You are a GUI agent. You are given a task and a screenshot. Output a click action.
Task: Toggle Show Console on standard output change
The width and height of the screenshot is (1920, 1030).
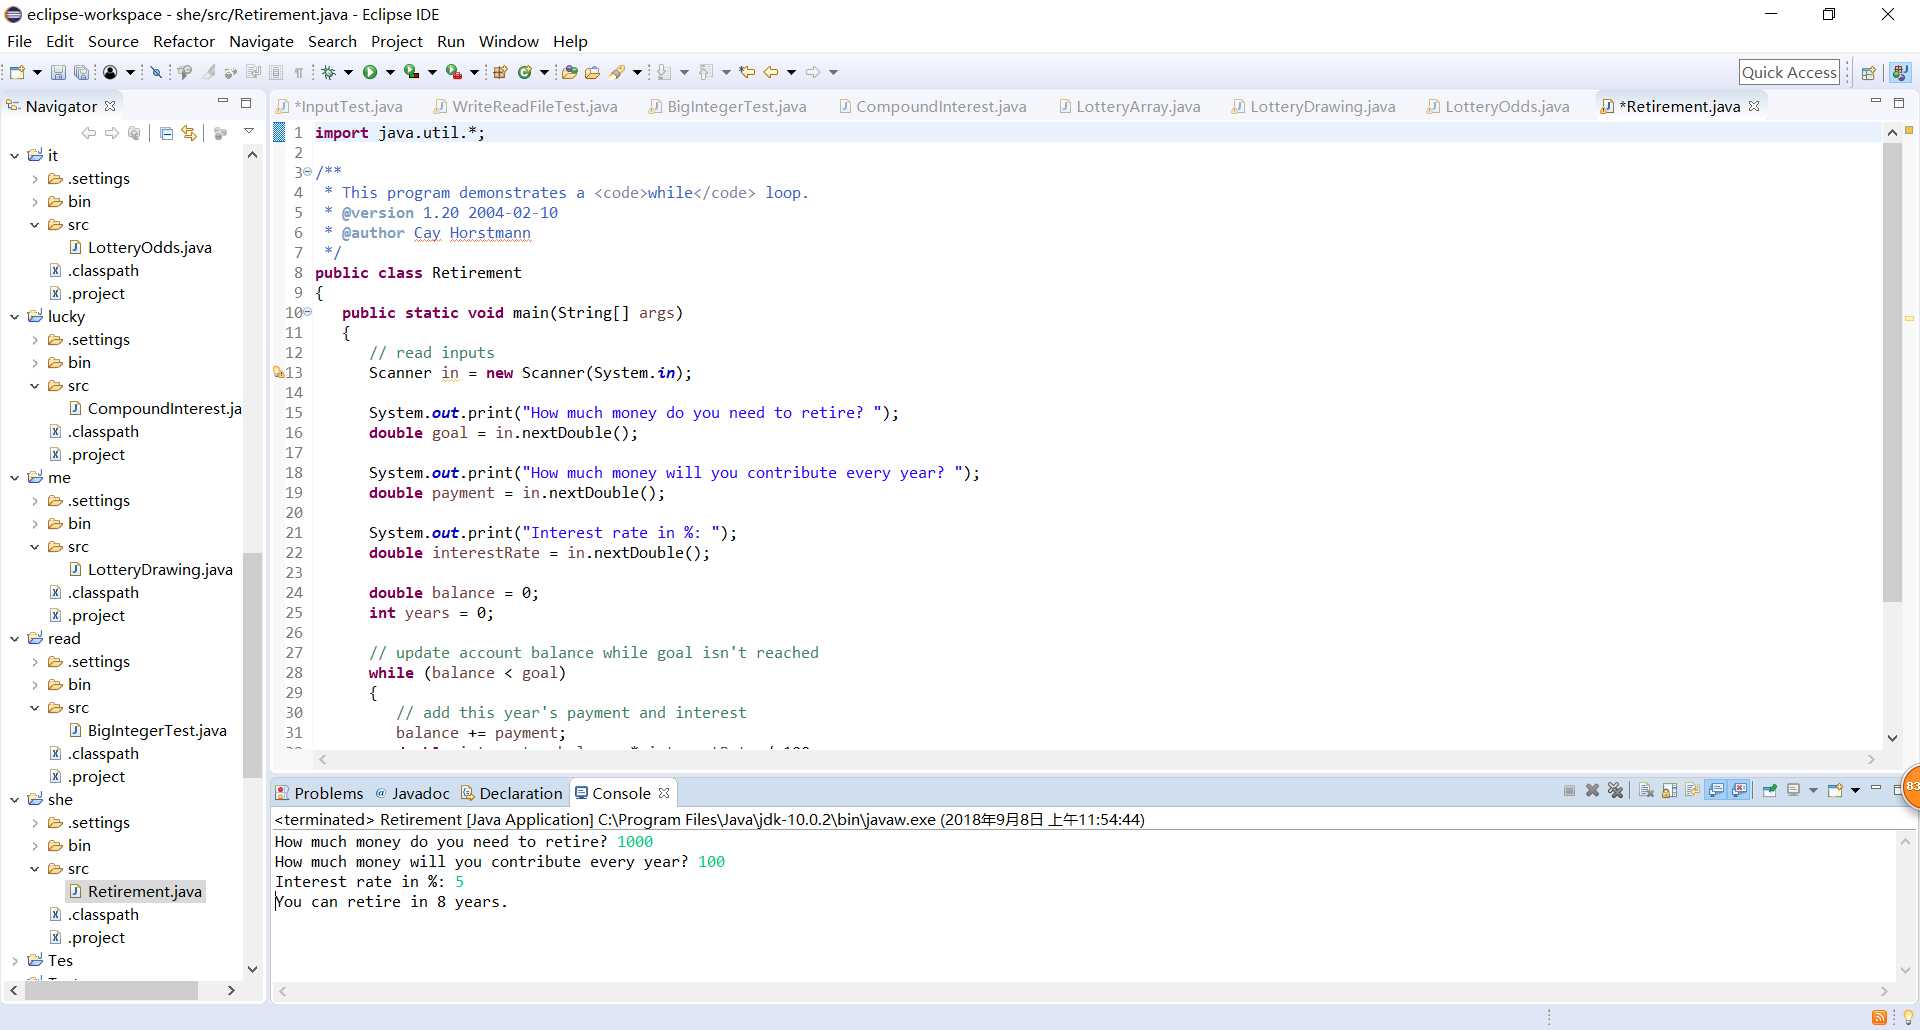1716,790
